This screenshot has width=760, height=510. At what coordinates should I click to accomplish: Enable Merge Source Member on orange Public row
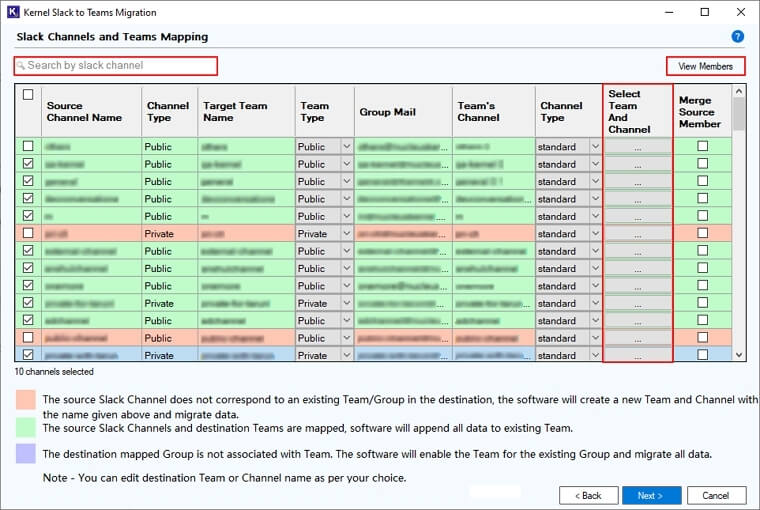coord(702,337)
